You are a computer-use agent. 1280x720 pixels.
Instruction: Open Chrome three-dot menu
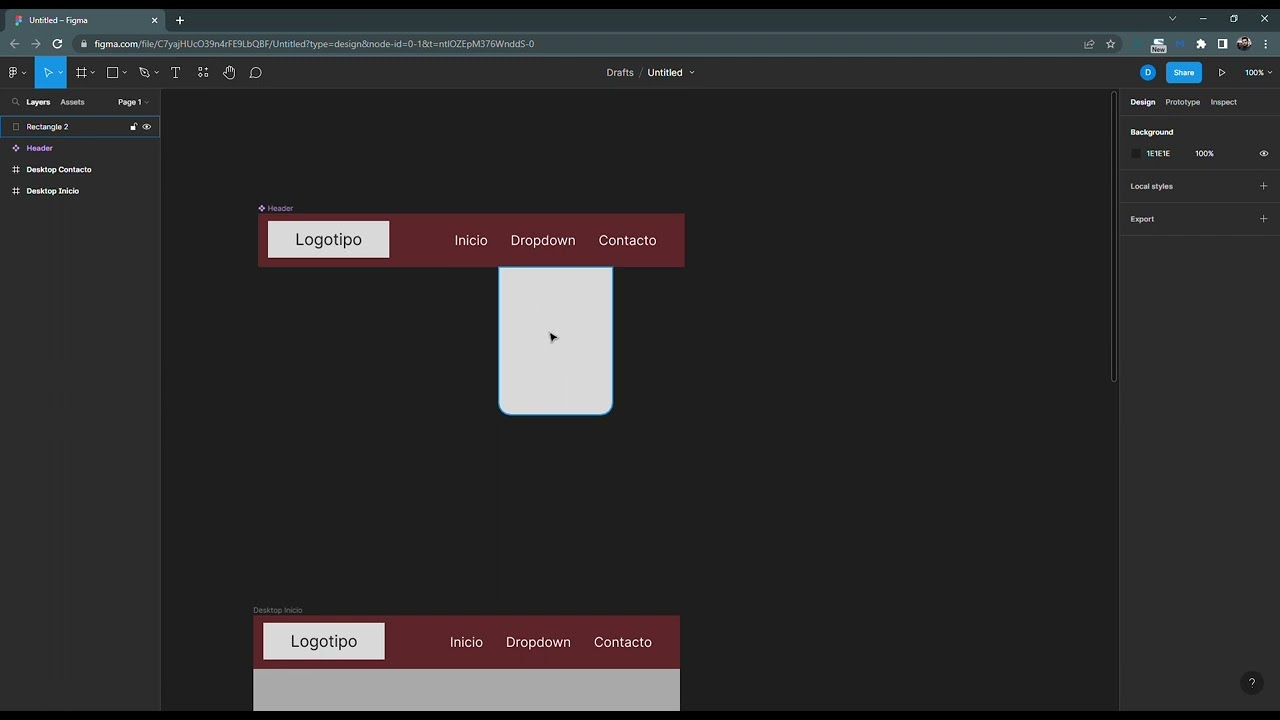(1265, 44)
